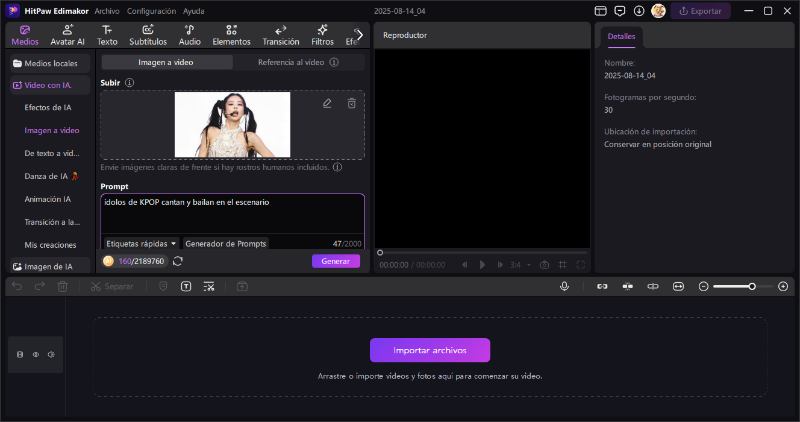Open the Avatar AI tab
This screenshot has width=800, height=422.
pos(67,35)
